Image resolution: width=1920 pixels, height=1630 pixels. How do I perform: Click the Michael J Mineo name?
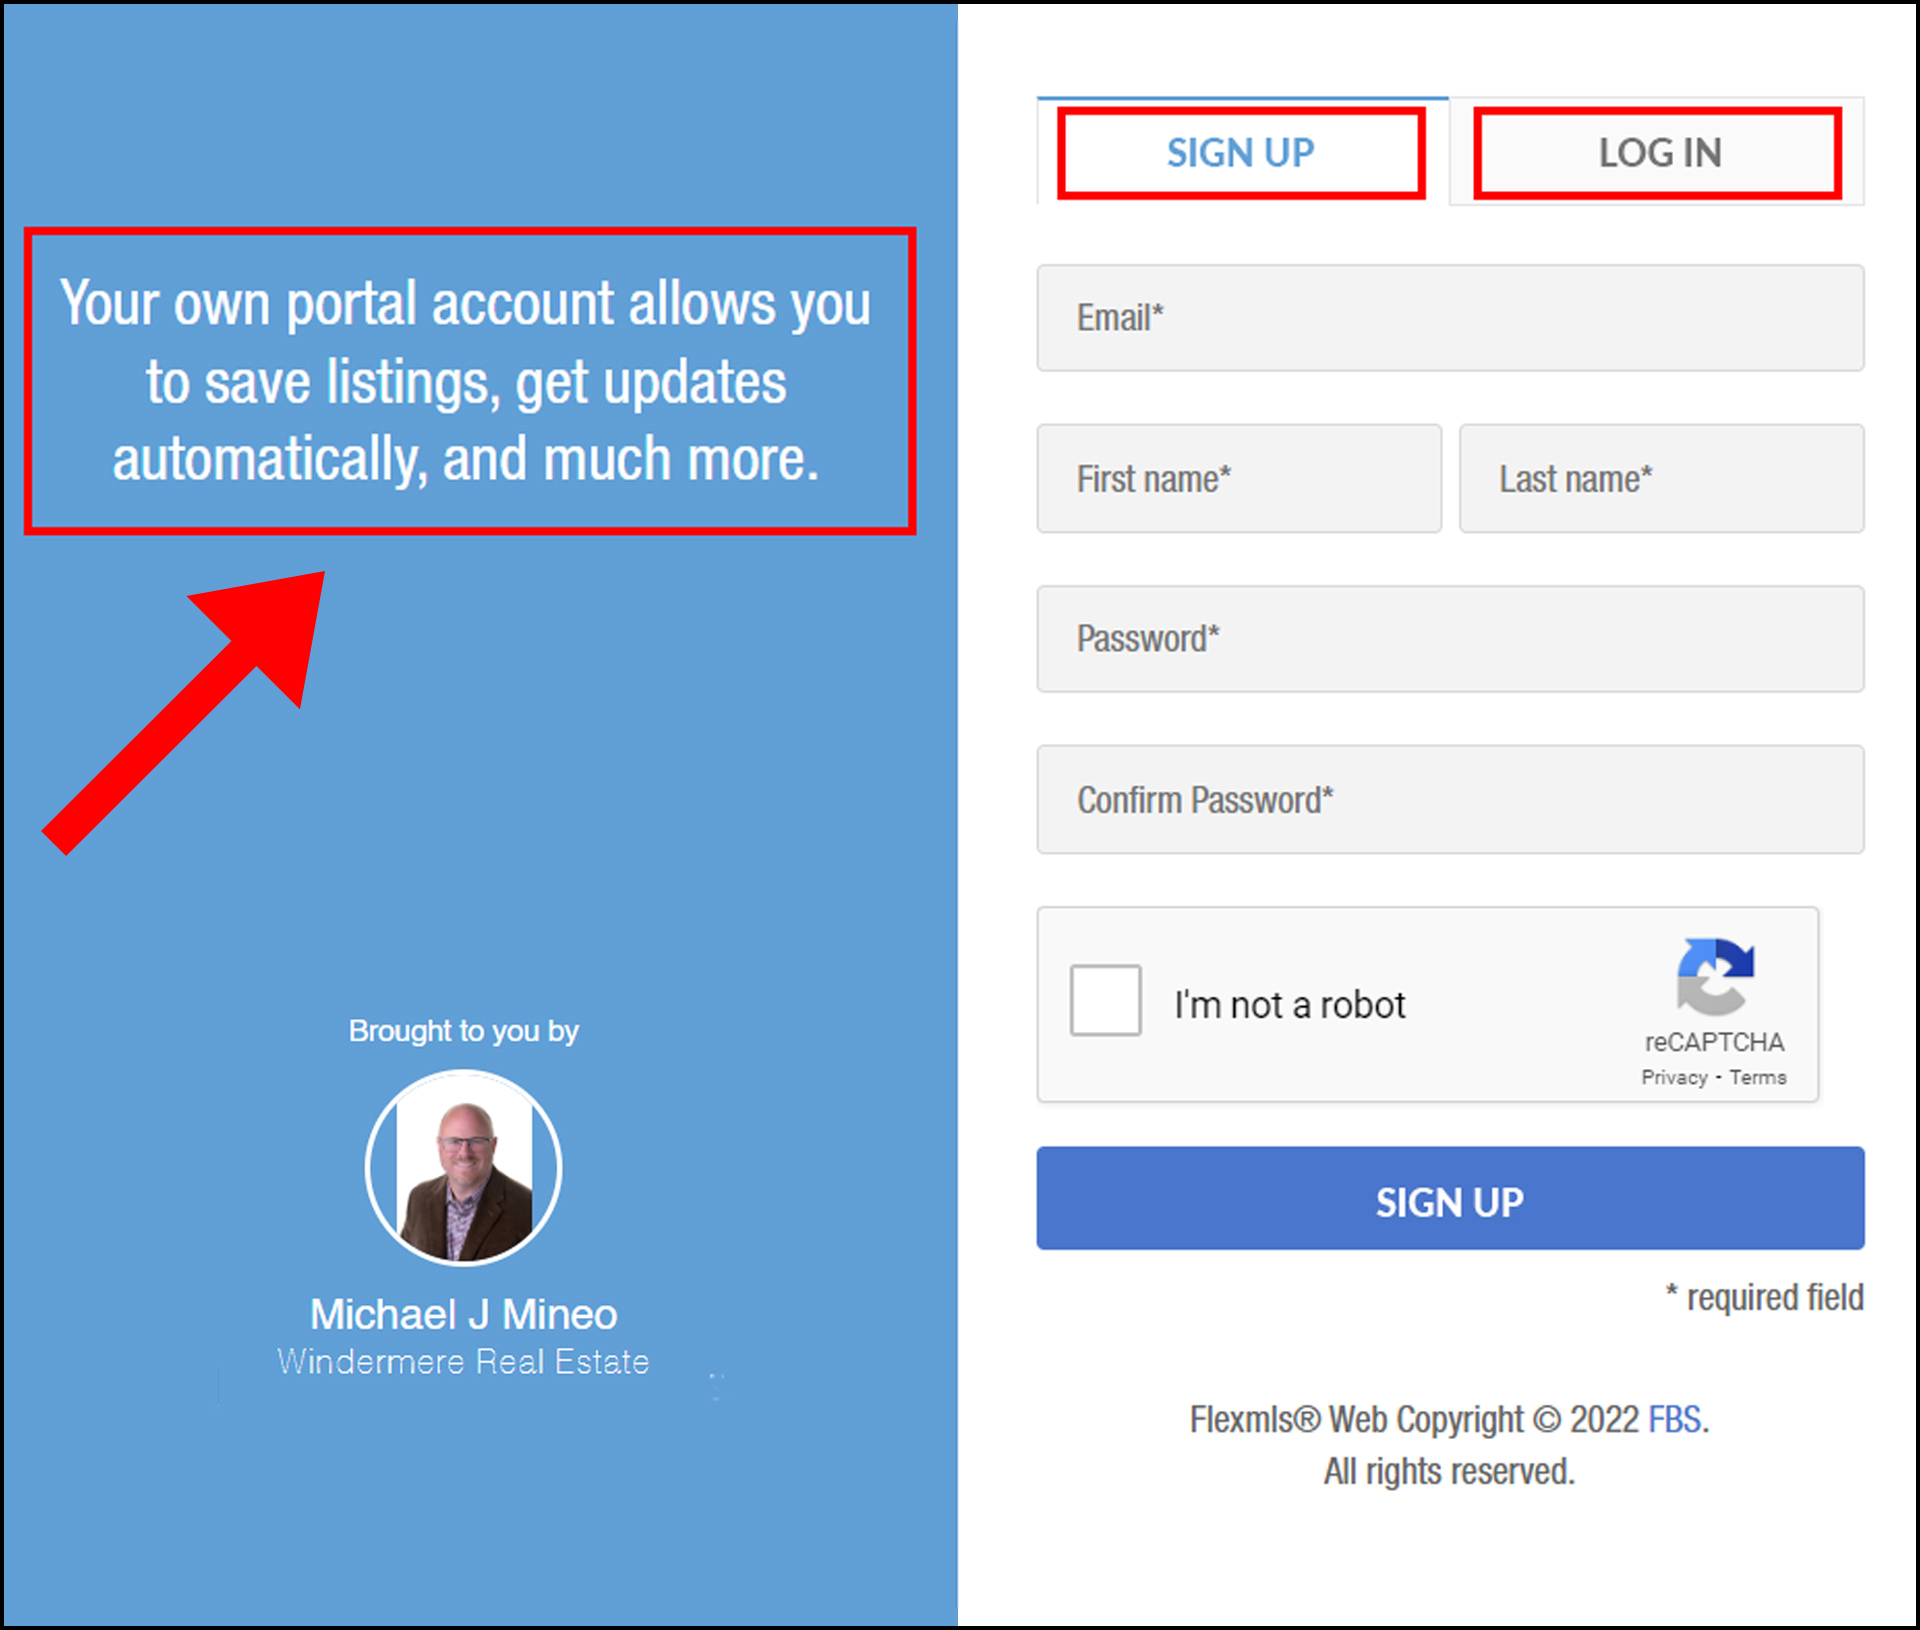[x=463, y=1315]
